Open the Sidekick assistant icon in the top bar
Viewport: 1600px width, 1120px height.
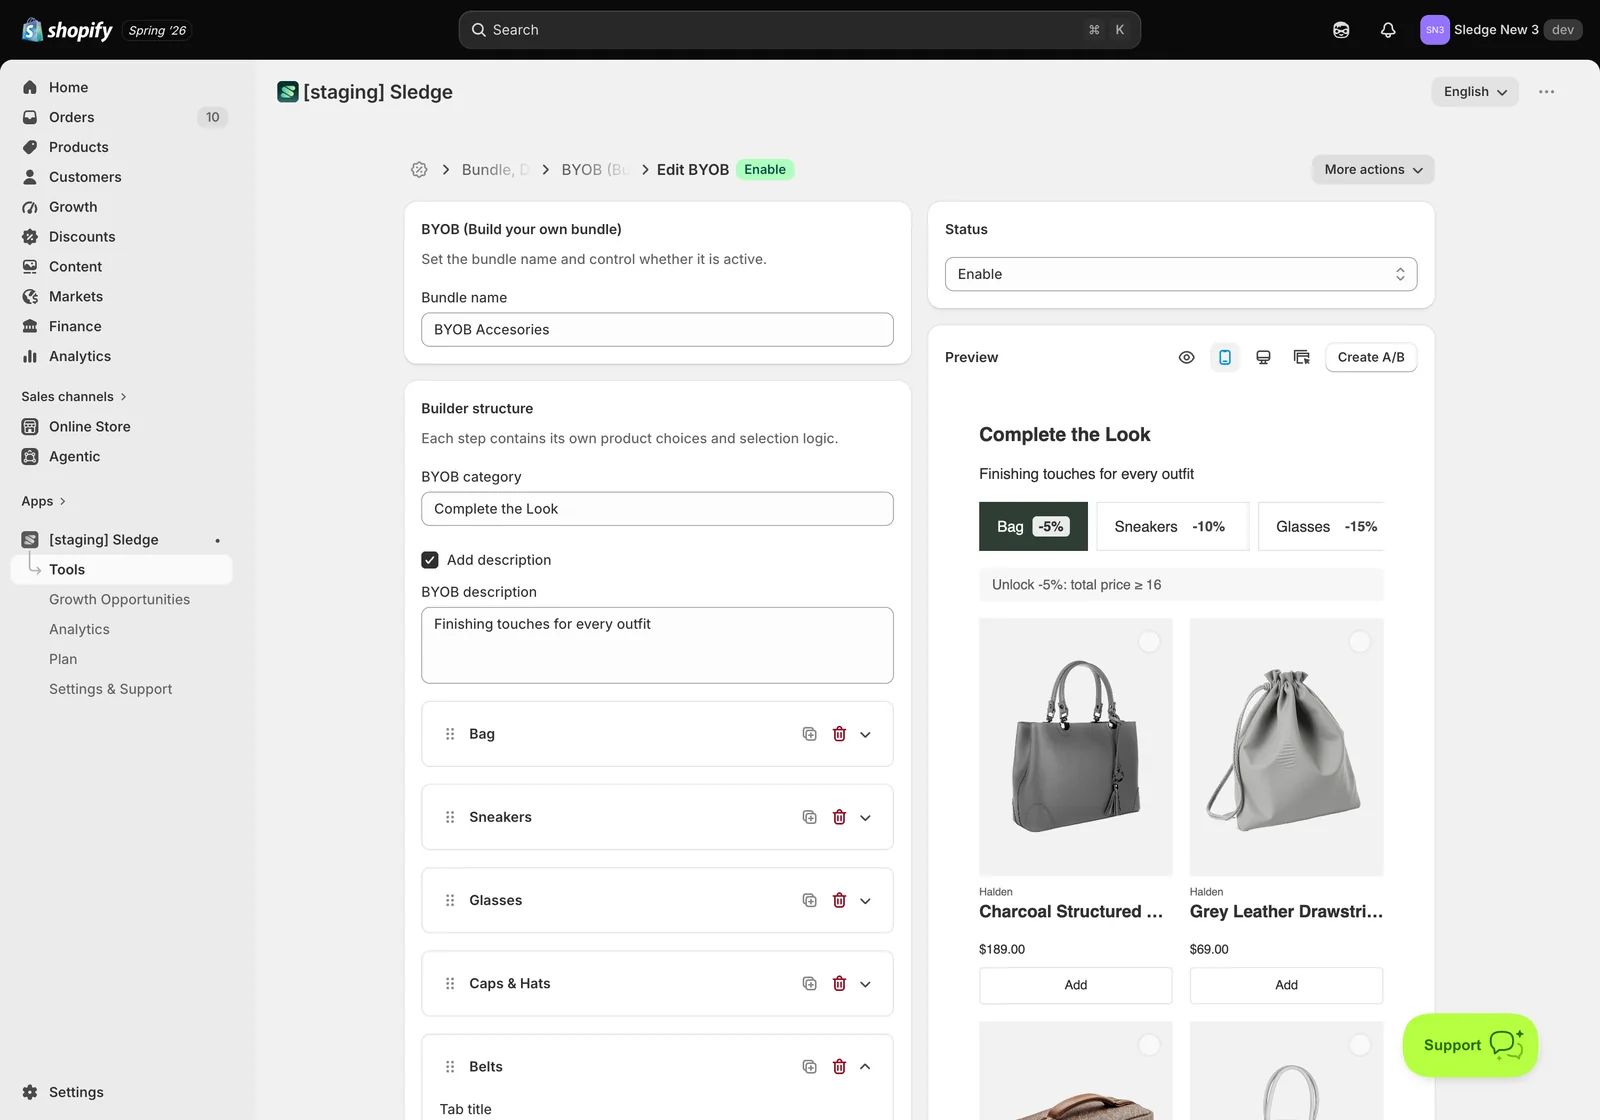(x=1341, y=30)
